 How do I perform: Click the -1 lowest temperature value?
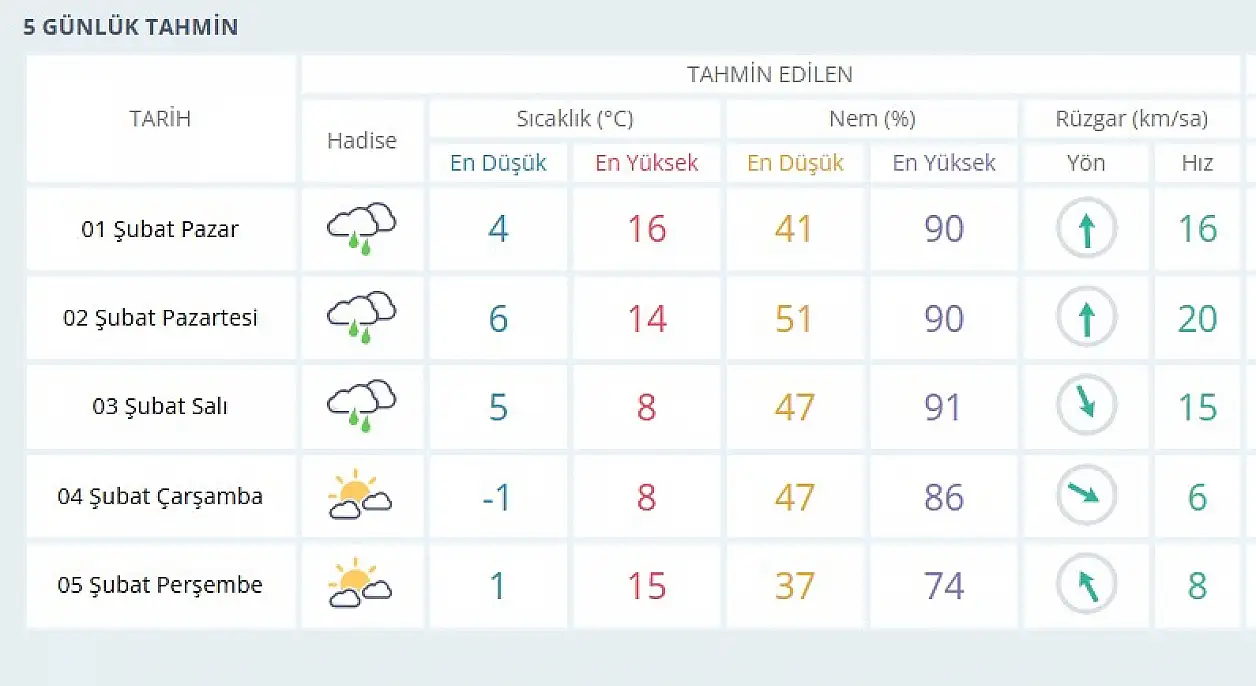[x=497, y=497]
